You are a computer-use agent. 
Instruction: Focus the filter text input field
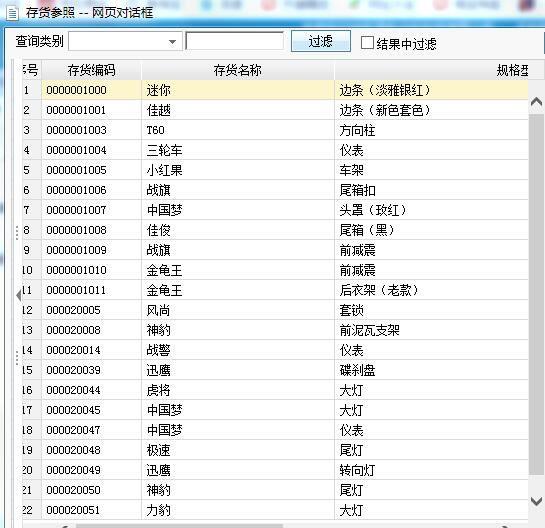235,41
